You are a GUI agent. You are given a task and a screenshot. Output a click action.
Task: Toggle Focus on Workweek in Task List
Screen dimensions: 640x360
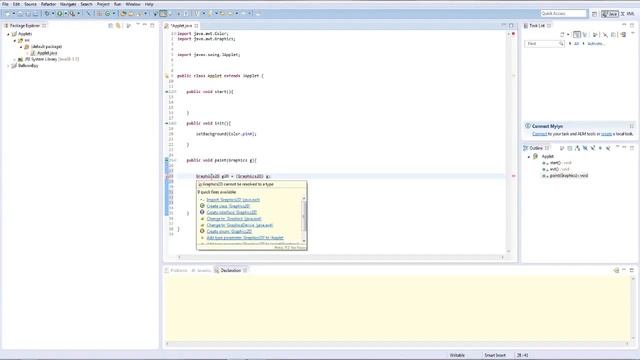pos(595,35)
